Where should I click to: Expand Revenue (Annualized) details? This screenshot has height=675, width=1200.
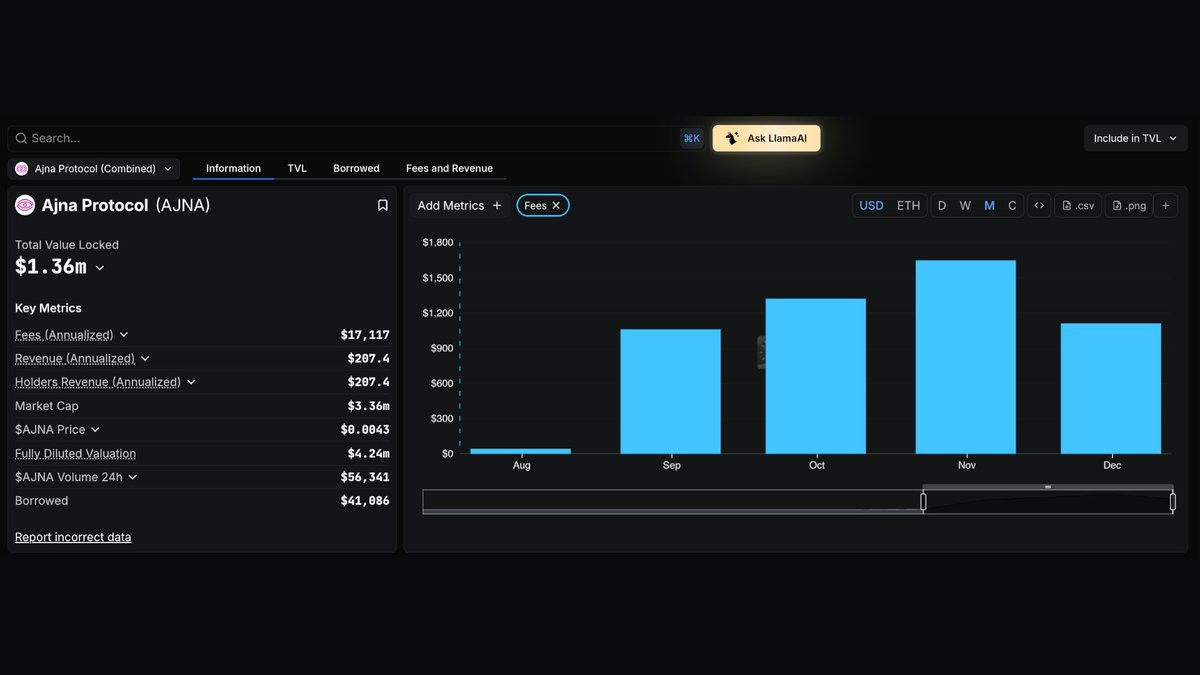145,358
